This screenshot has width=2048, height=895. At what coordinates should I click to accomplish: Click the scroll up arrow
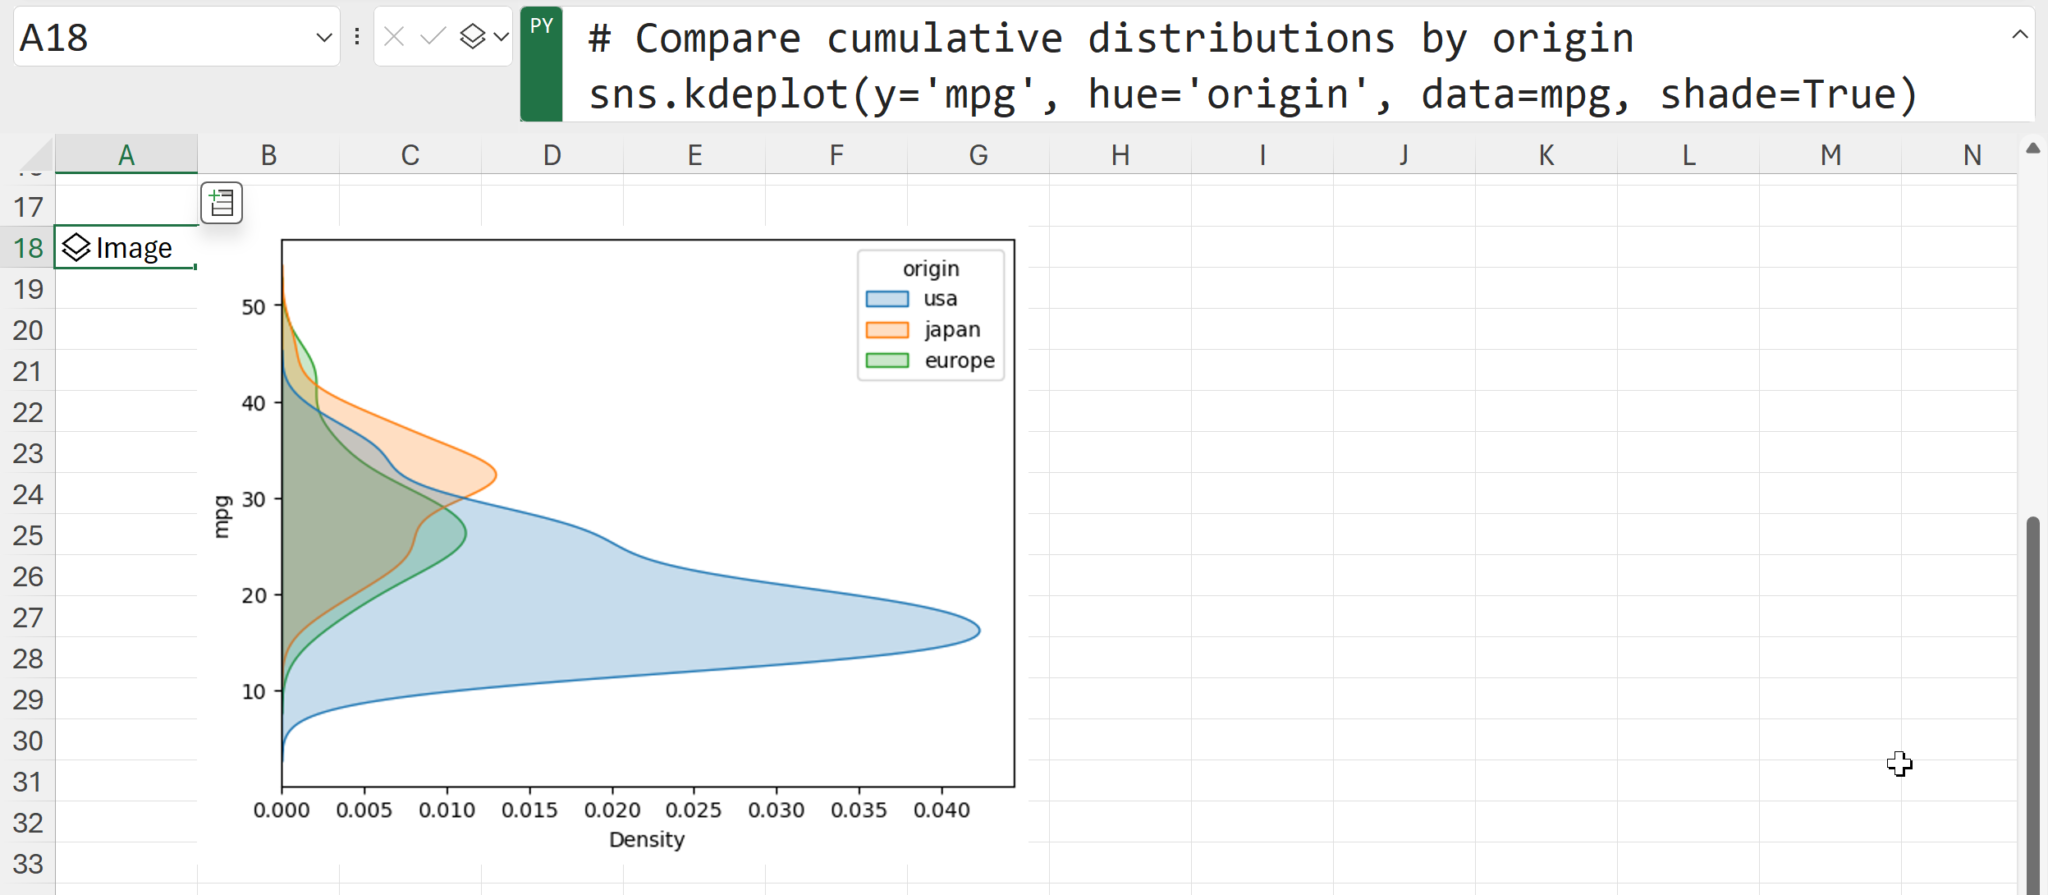point(2033,149)
